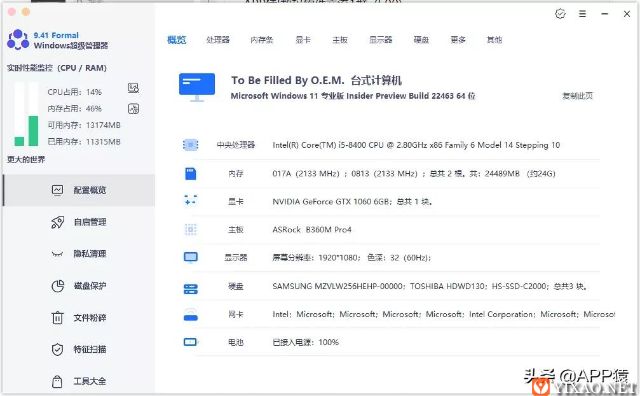Open 磁盘保护 pie-chart icon
This screenshot has width=640, height=396.
pyautogui.click(x=58, y=286)
